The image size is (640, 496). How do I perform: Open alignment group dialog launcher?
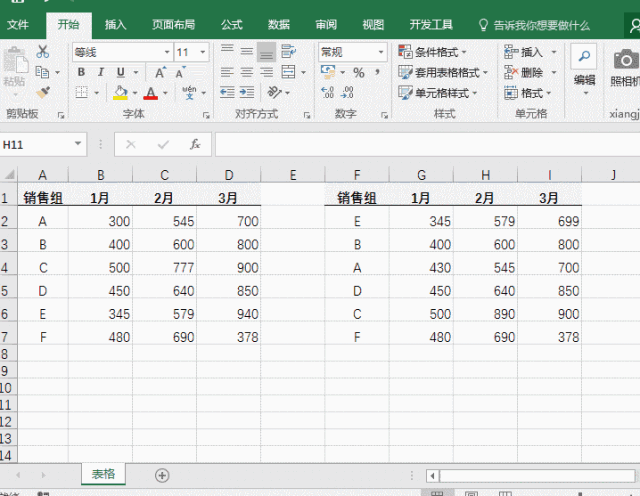(x=307, y=116)
